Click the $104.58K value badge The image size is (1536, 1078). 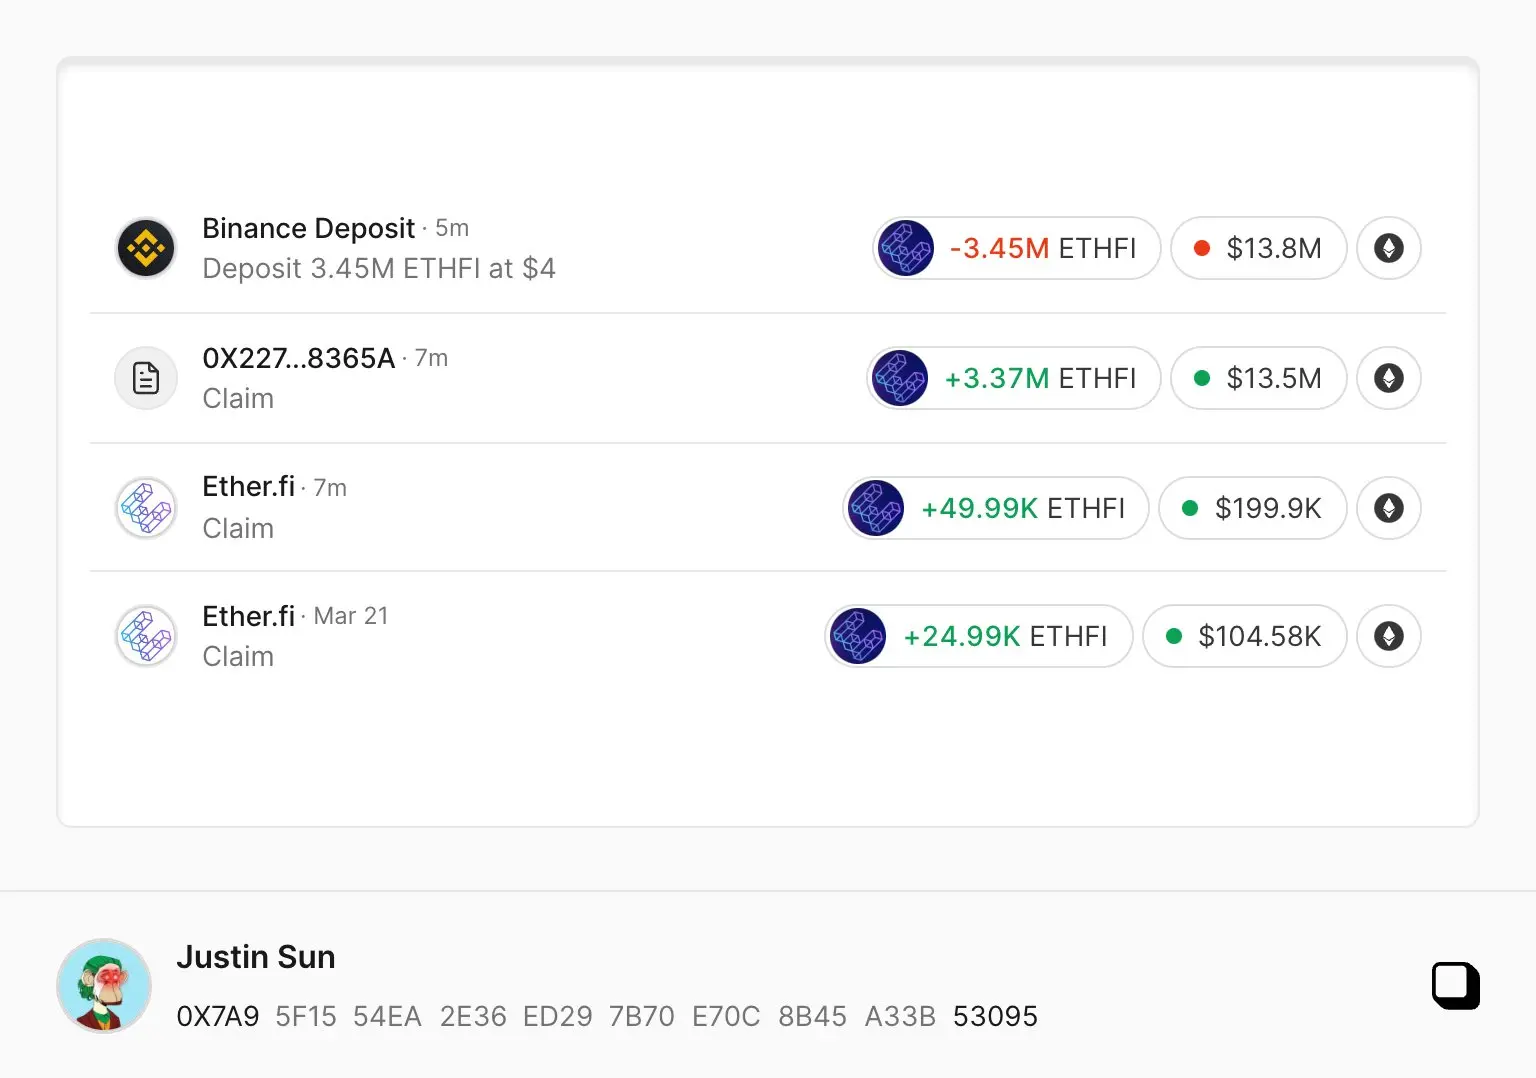click(x=1244, y=636)
